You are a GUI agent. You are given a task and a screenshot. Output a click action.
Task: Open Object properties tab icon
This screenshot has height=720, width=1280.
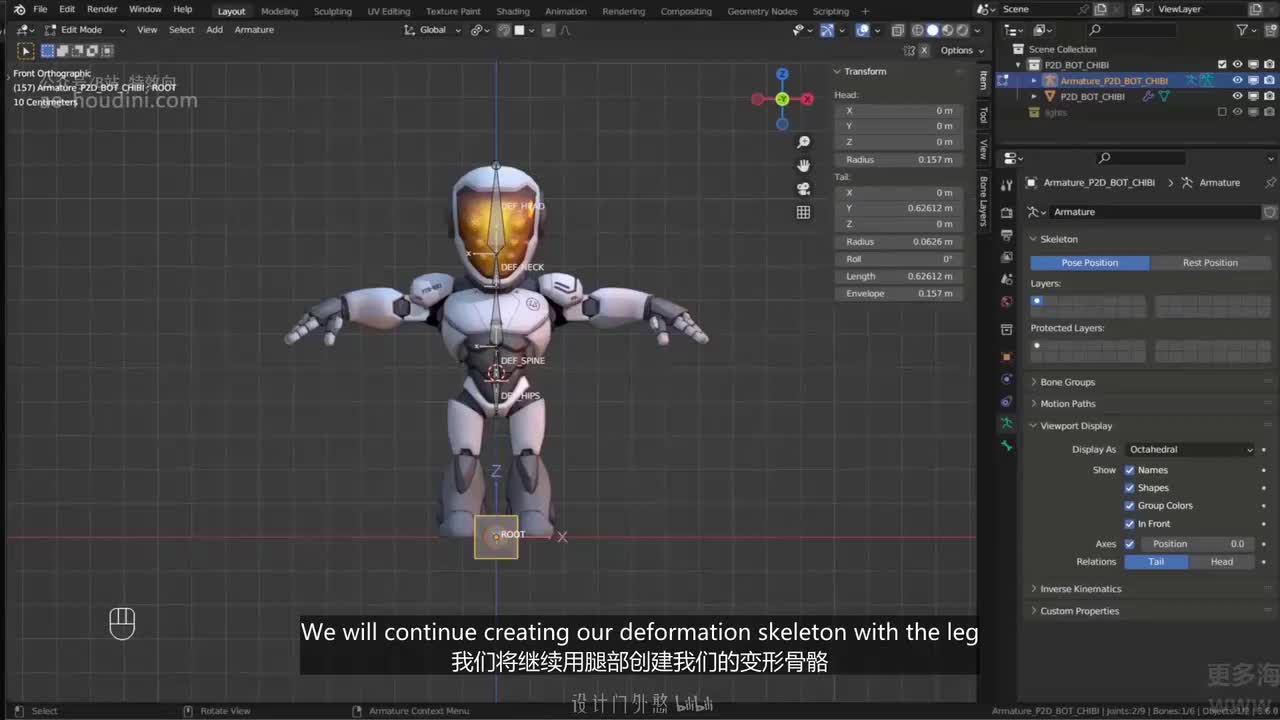click(x=1007, y=356)
